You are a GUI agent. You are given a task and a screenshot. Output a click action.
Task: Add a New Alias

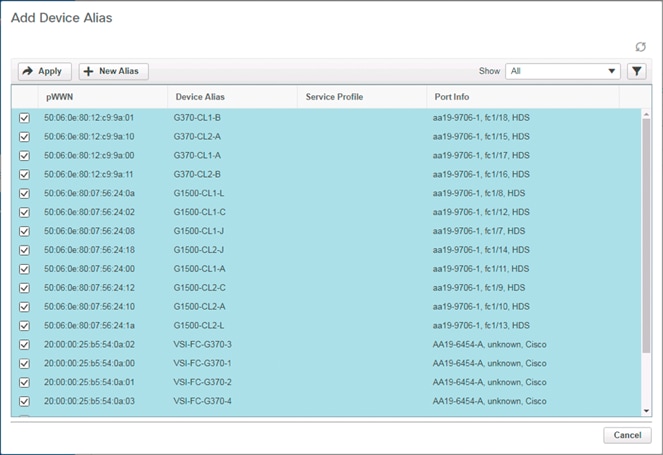click(113, 71)
